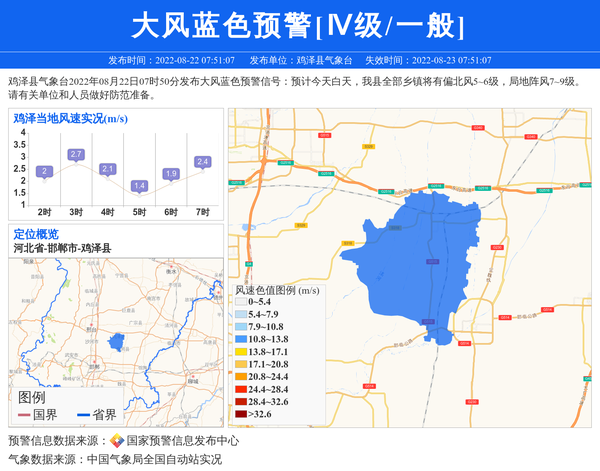This screenshot has width=600, height=471.
Task: Click the 发布单位 鸡泽县气象台 text
Action: (301, 60)
